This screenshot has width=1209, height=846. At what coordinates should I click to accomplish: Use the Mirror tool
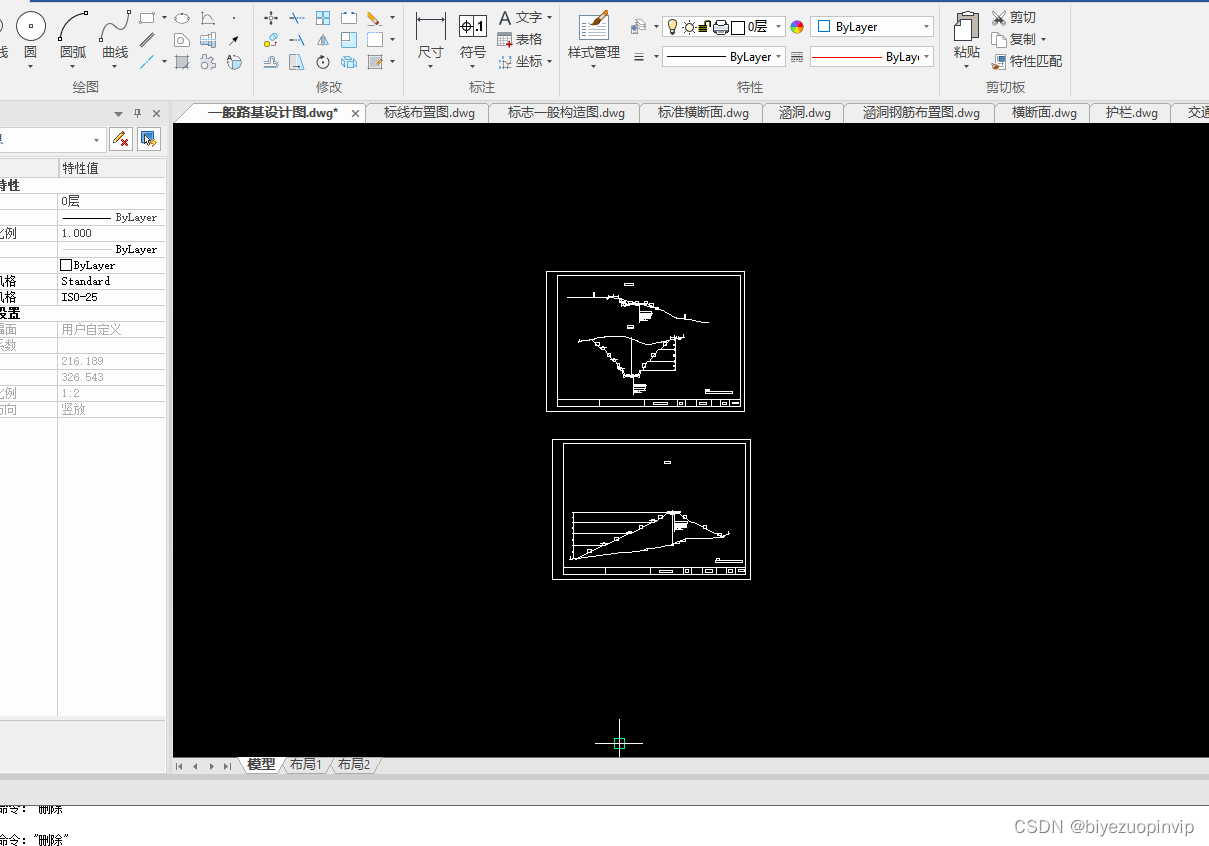pos(323,40)
